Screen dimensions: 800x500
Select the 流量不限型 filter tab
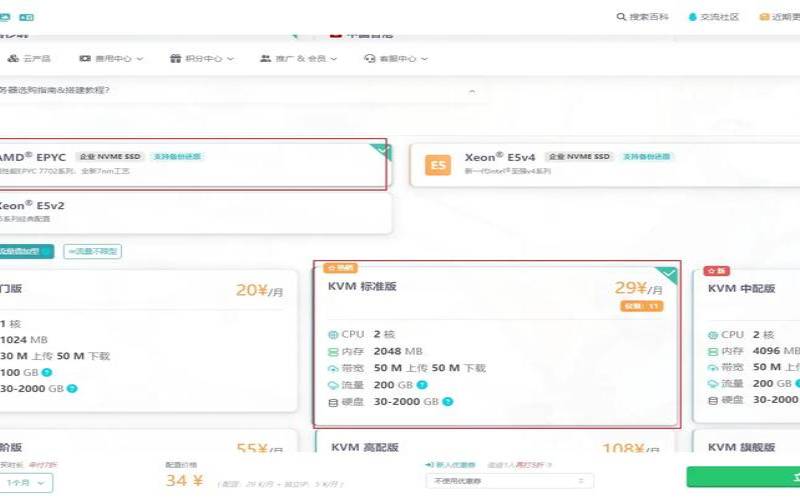[92, 251]
